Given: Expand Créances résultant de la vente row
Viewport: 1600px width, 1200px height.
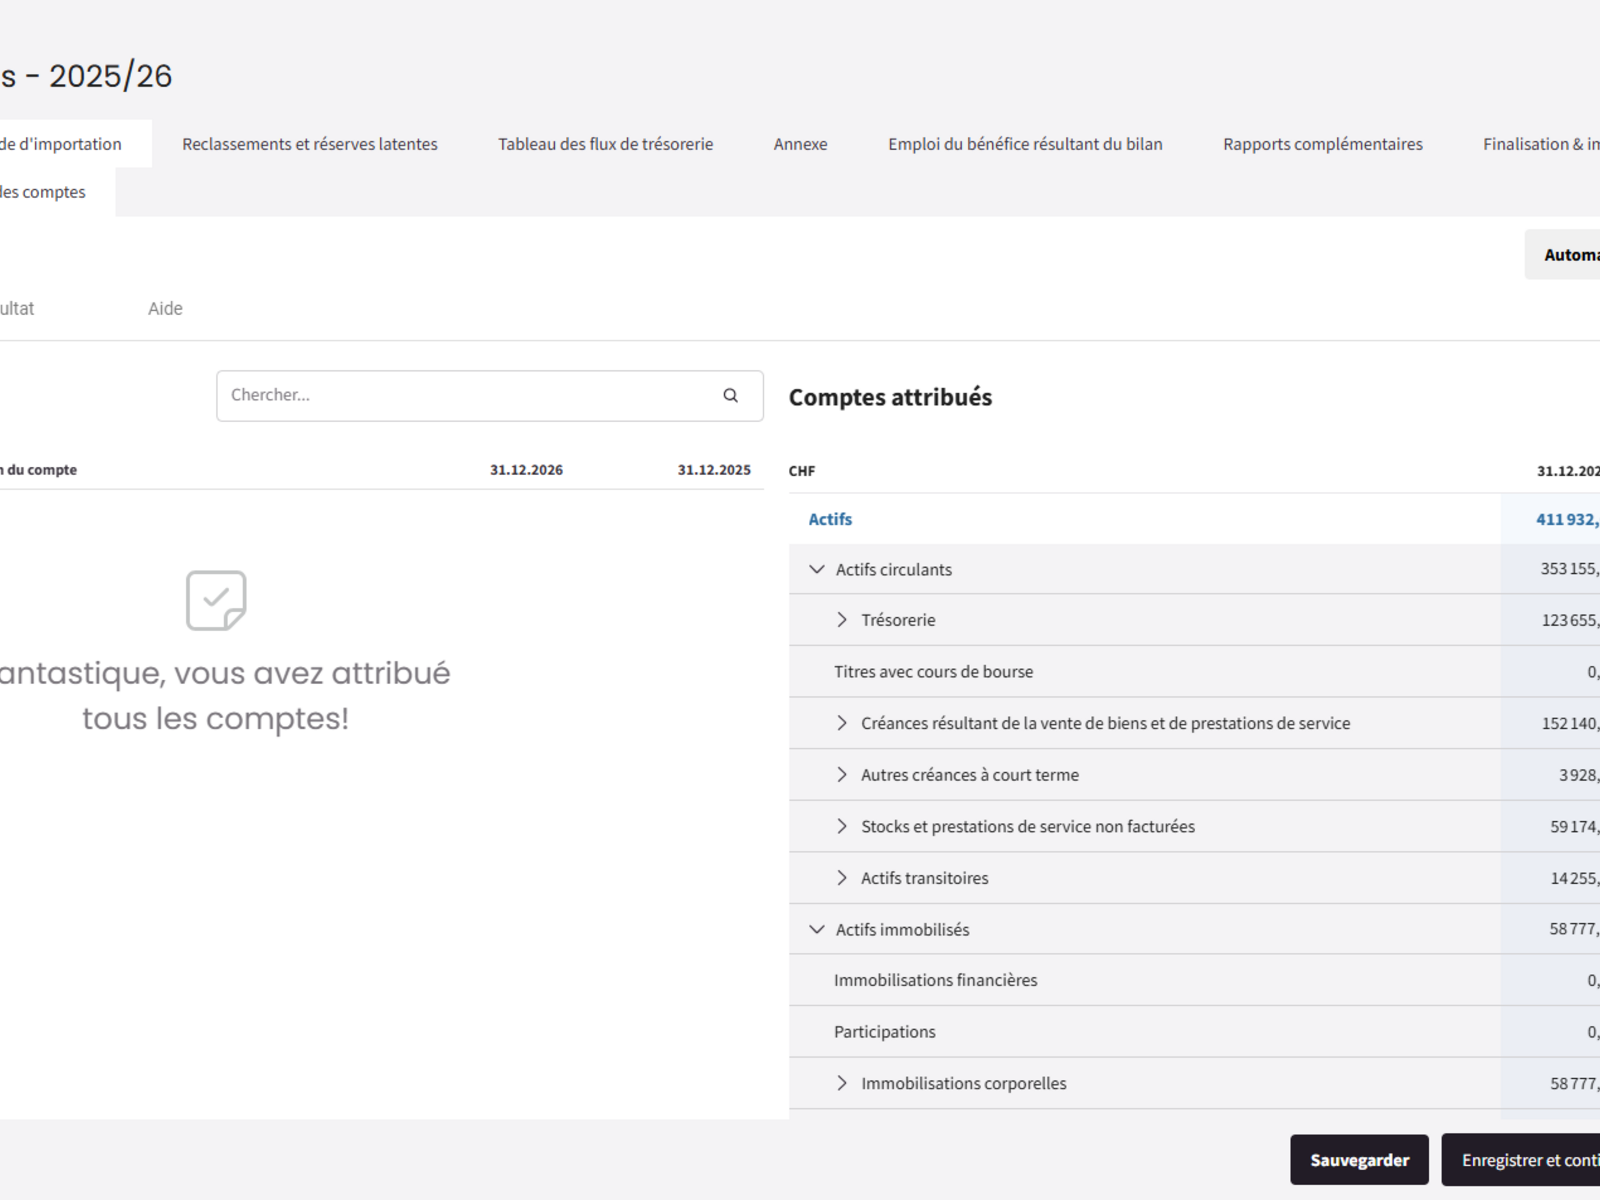Looking at the screenshot, I should tap(842, 723).
